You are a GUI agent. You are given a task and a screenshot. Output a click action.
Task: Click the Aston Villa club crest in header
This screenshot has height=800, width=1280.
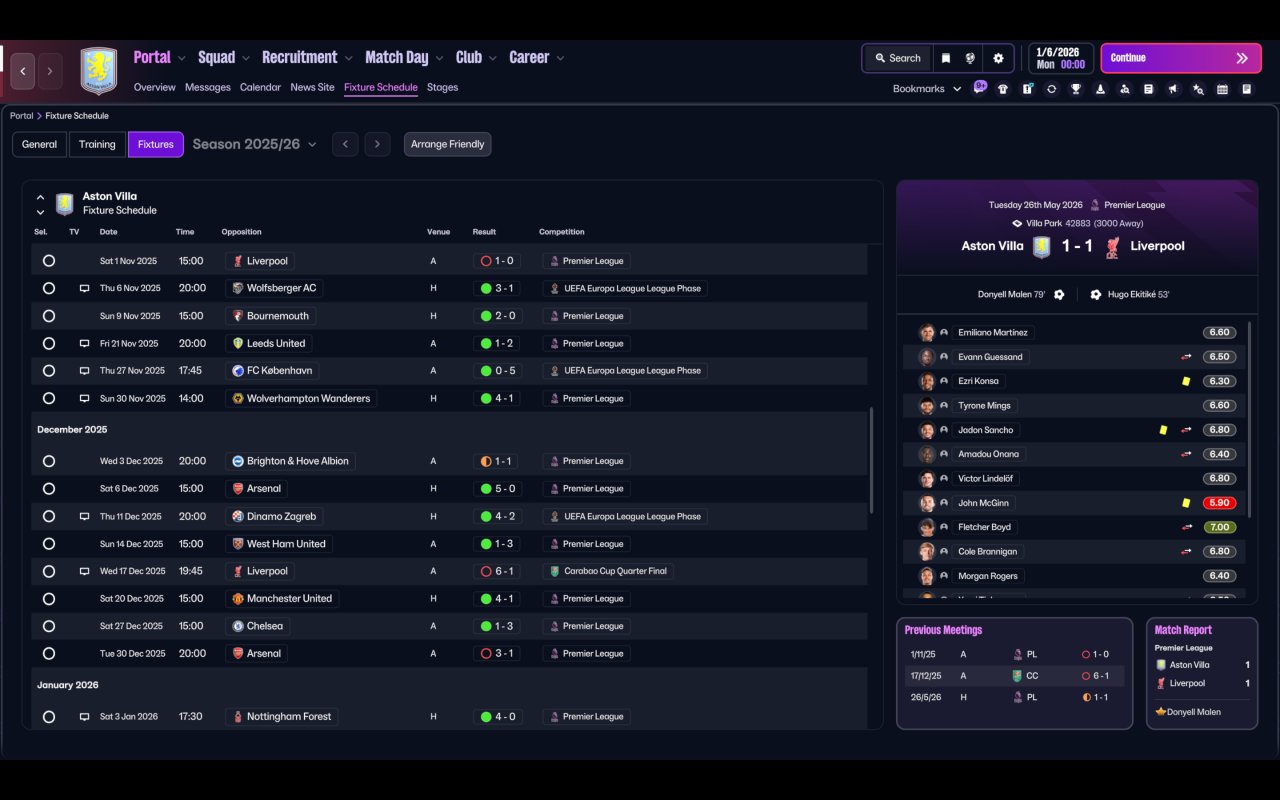[x=99, y=71]
